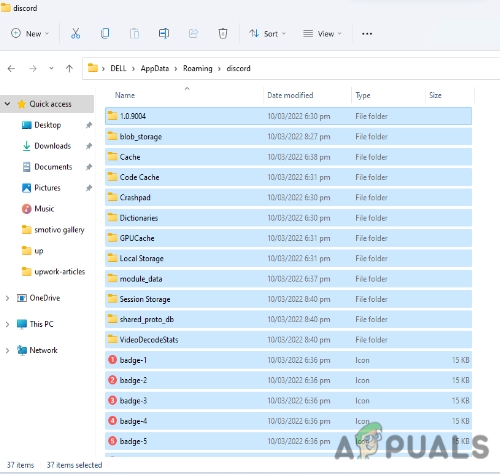Select the module_data folder
Screen dimensions: 500x474
[288, 279]
